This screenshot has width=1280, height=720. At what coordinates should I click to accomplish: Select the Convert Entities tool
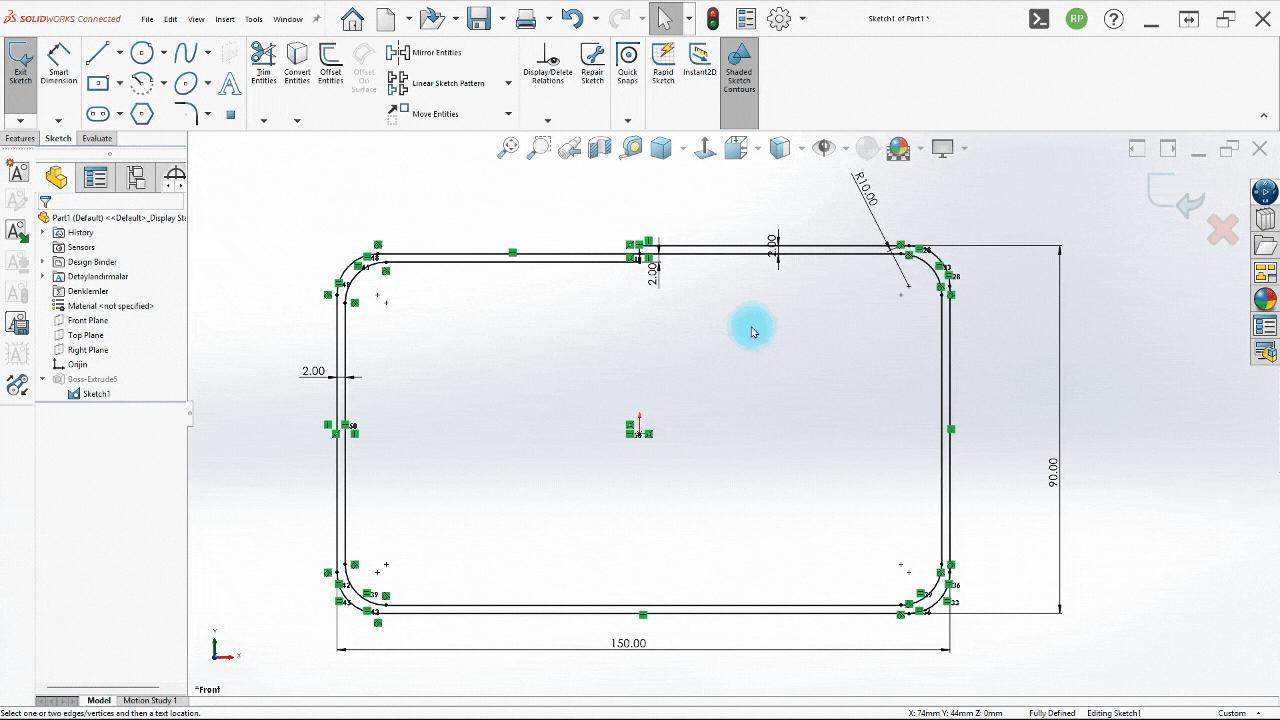pos(297,62)
